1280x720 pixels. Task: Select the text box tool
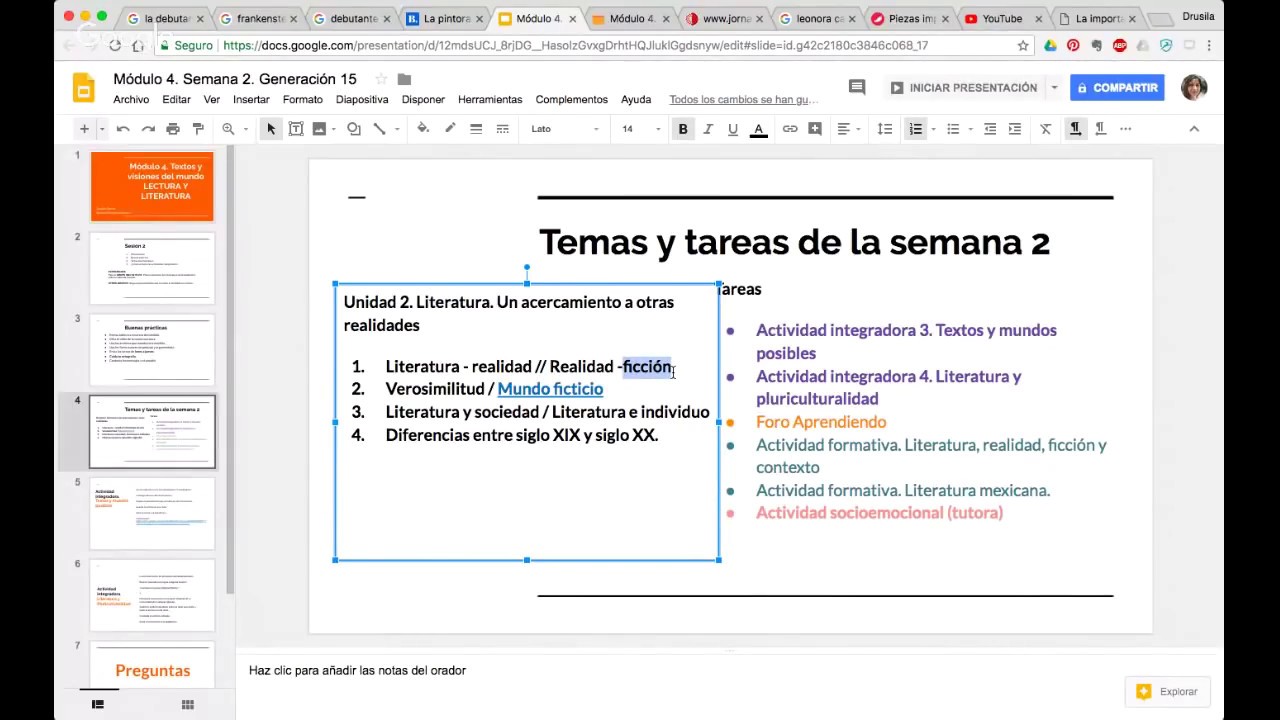pos(296,129)
